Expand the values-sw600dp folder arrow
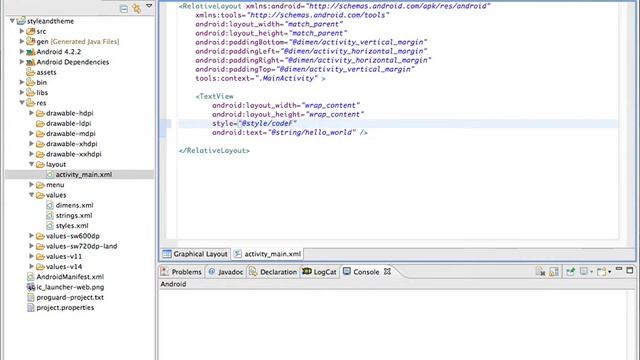Screen dimensions: 640x360 coord(31,236)
